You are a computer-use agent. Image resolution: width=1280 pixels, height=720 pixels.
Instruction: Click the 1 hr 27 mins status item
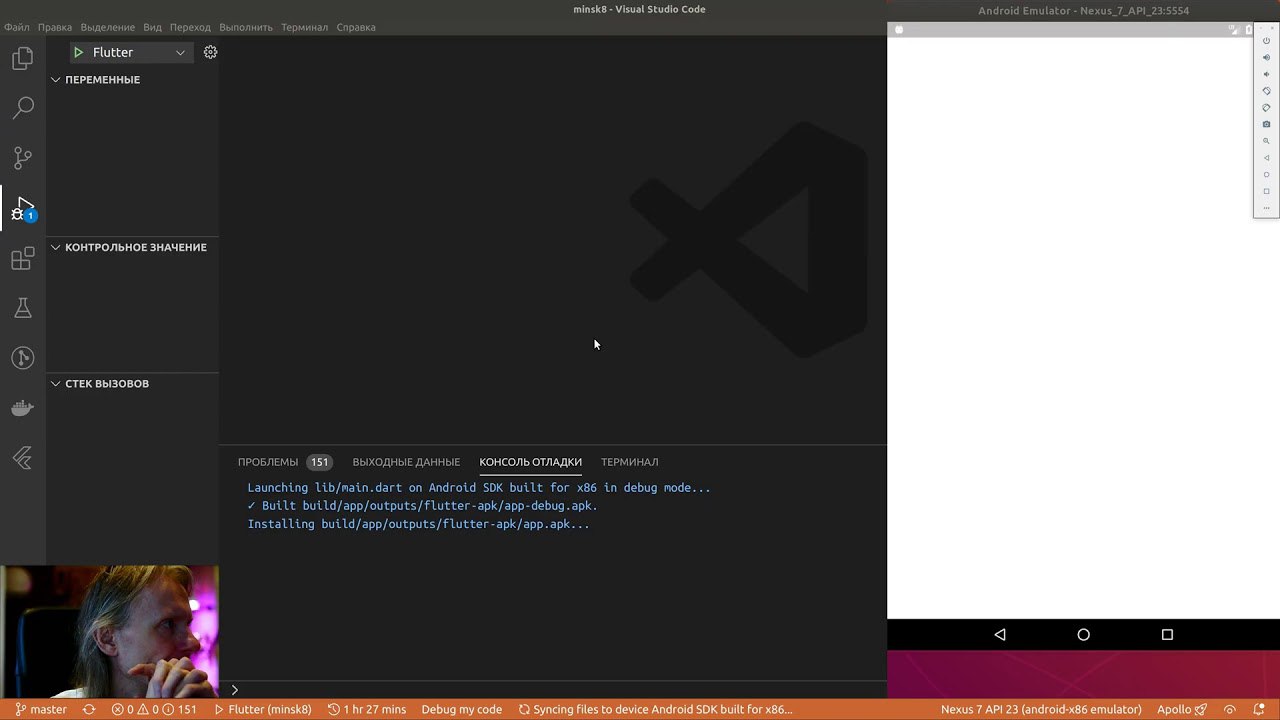pos(367,709)
